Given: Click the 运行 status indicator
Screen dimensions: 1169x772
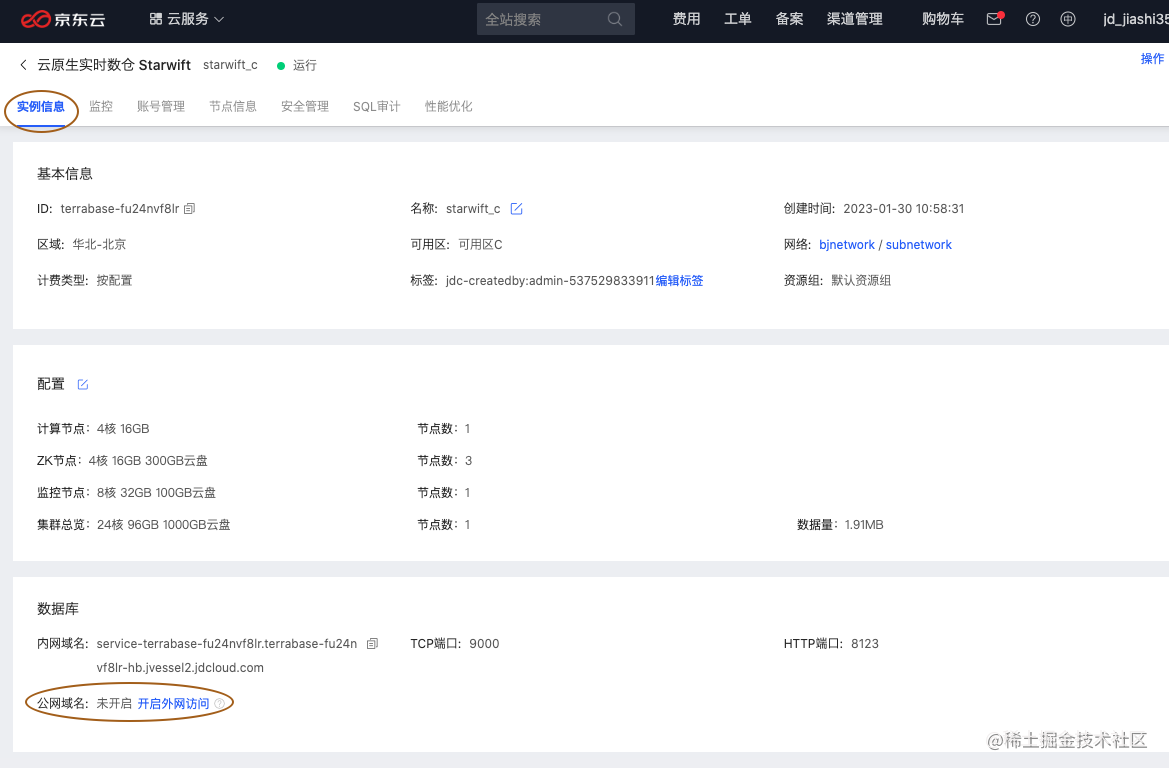Looking at the screenshot, I should [297, 66].
